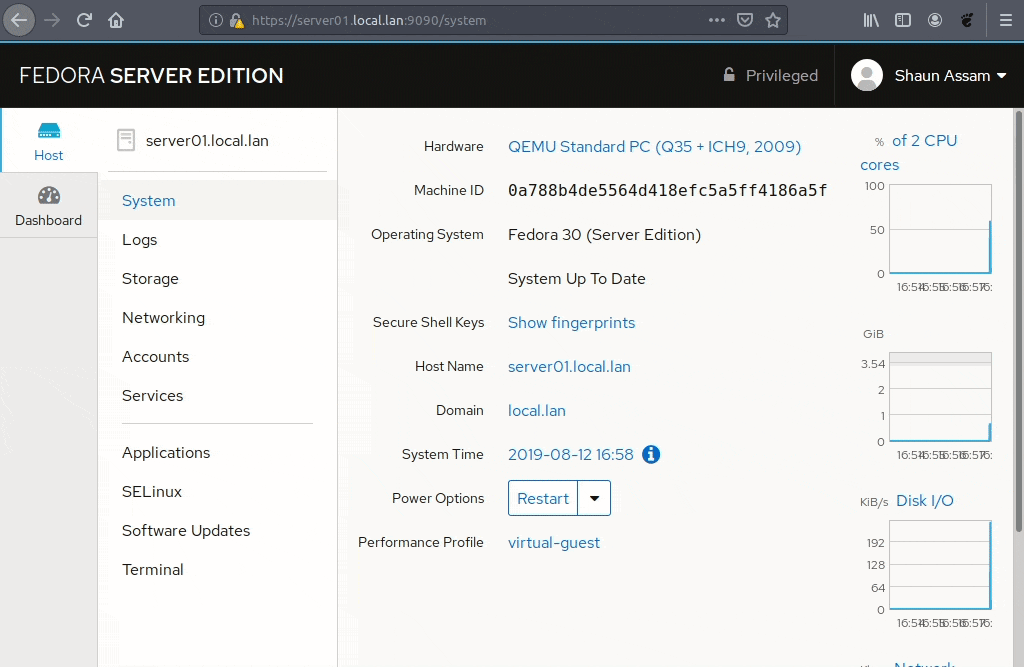Open page actions three-dot menu
Screen dimensions: 1024x667
coord(717,20)
